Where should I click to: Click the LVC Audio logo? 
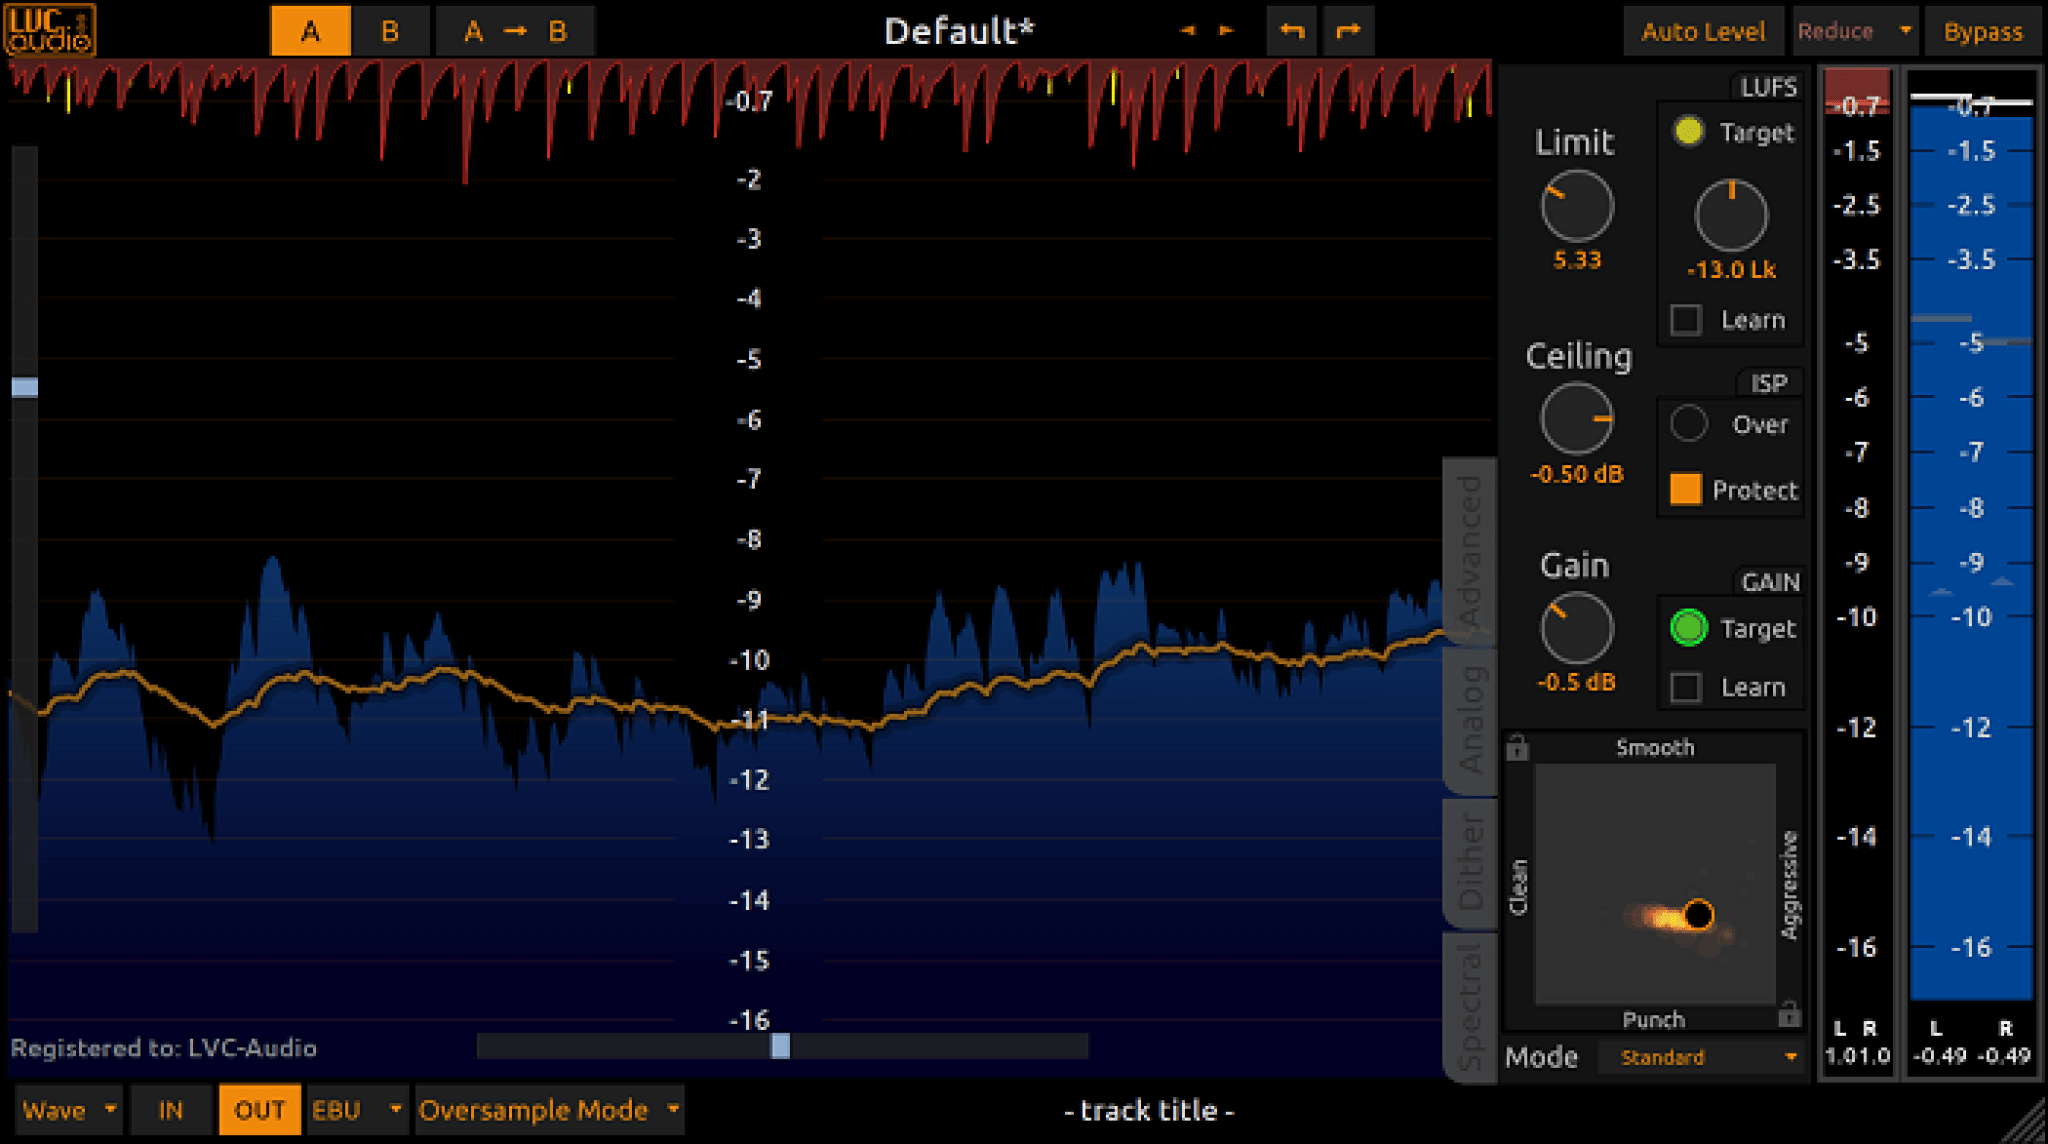pyautogui.click(x=50, y=30)
